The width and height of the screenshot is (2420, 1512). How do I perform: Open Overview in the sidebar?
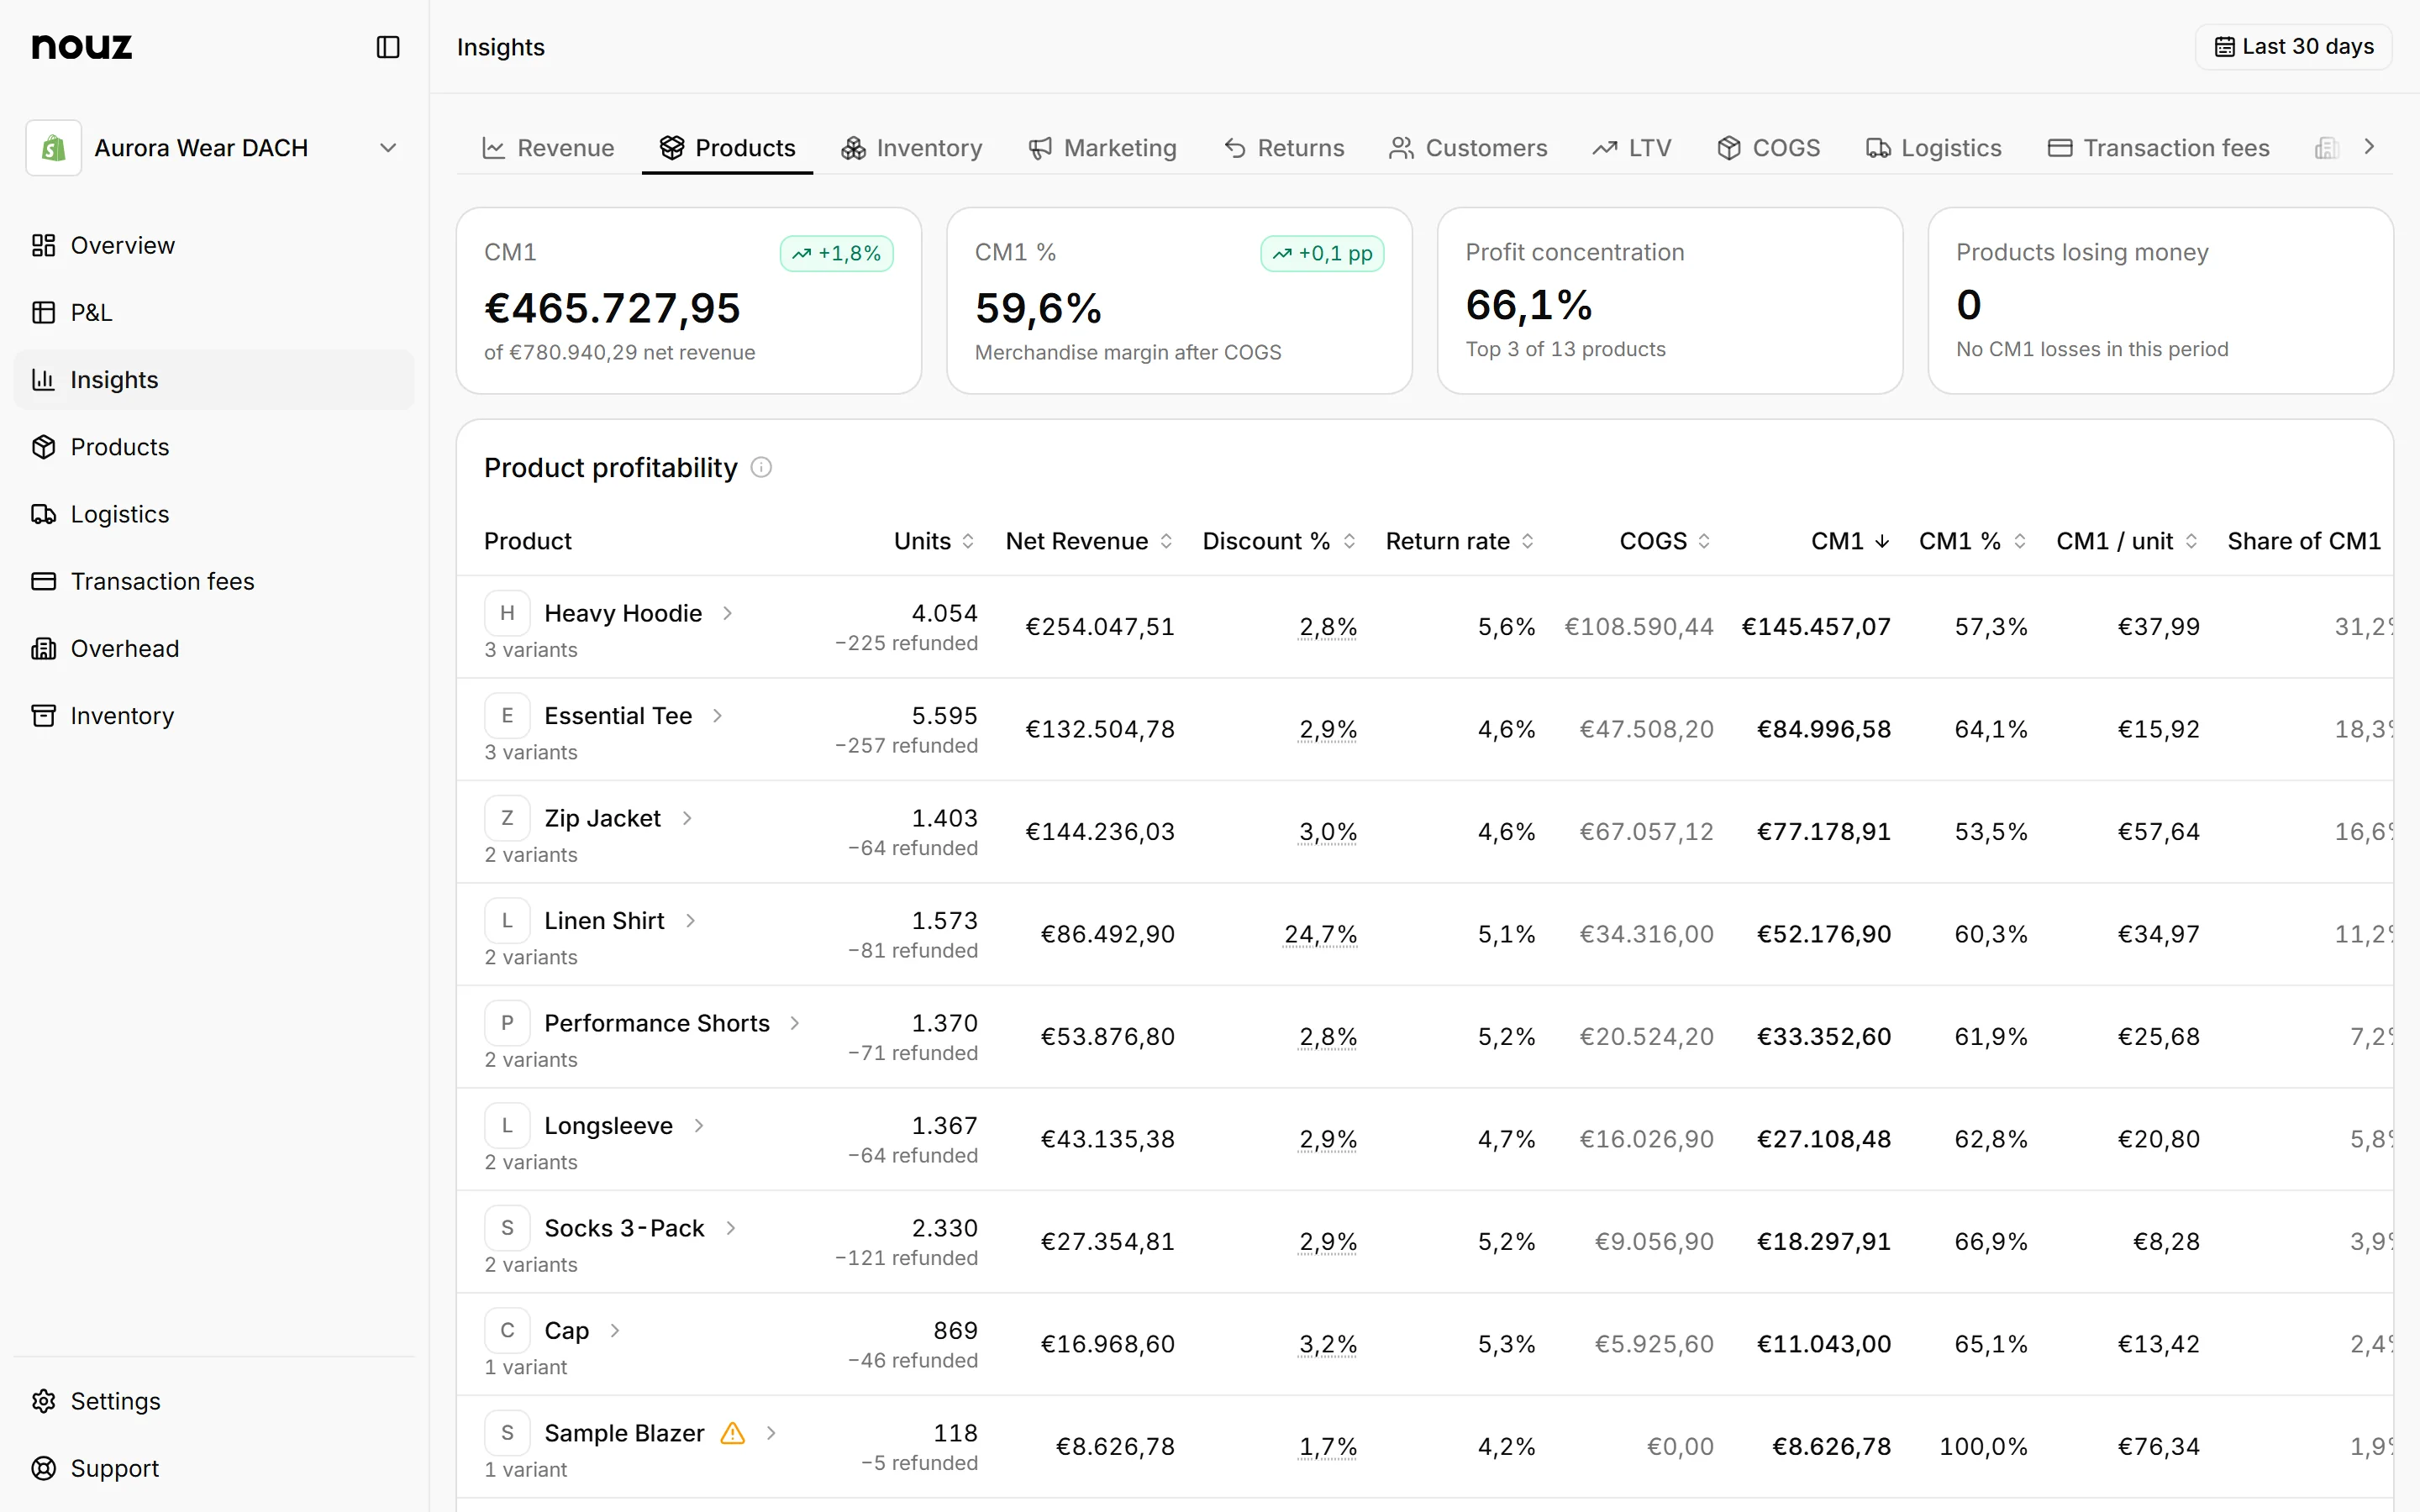click(x=214, y=245)
